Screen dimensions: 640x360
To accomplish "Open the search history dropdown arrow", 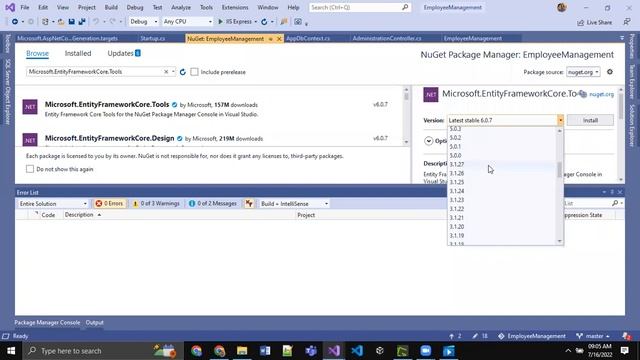I will pyautogui.click(x=173, y=72).
